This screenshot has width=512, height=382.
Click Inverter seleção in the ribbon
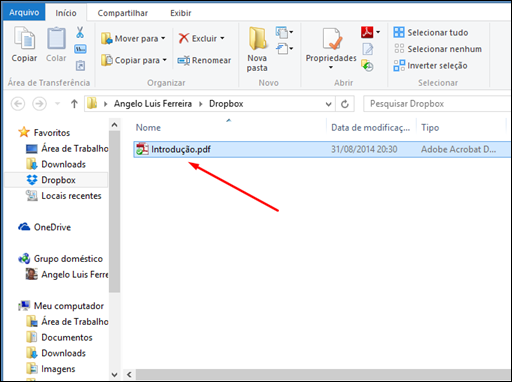[x=430, y=66]
